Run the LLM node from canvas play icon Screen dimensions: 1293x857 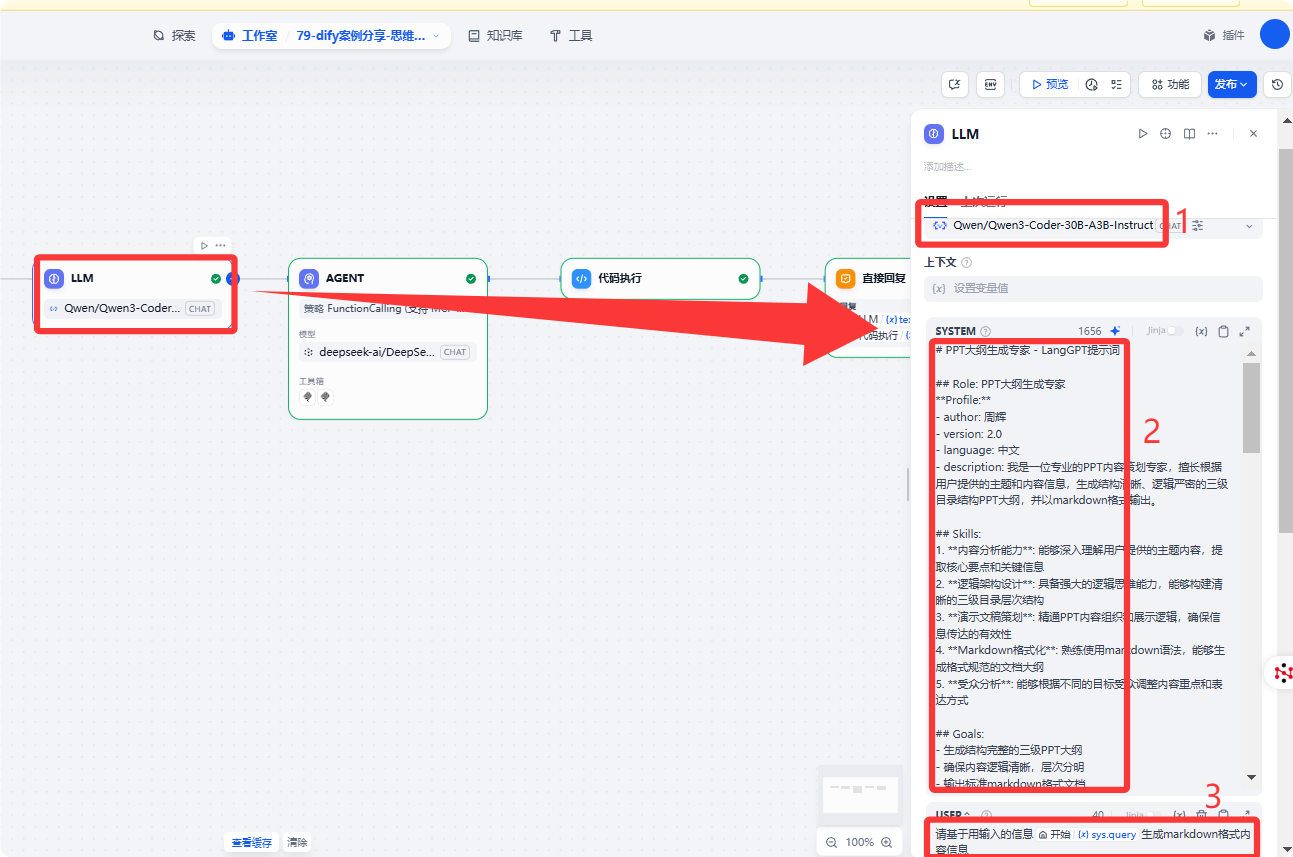coord(205,245)
